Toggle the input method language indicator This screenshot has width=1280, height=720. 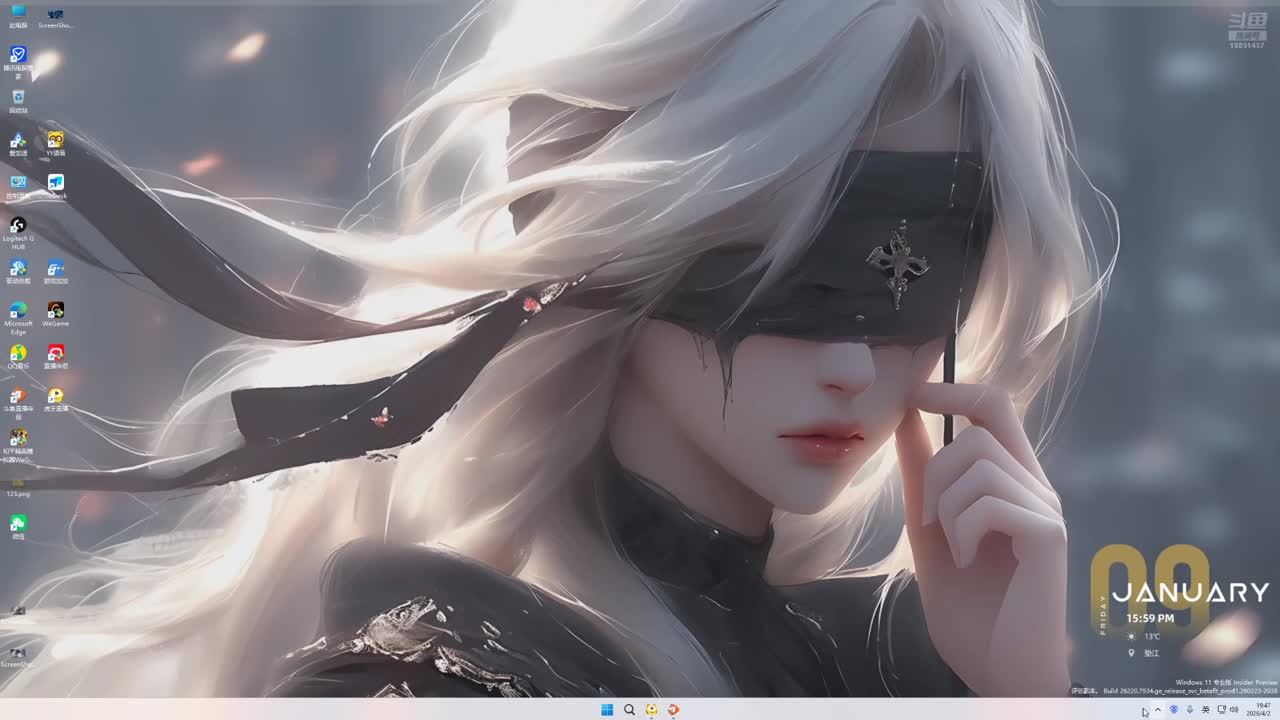[1205, 710]
